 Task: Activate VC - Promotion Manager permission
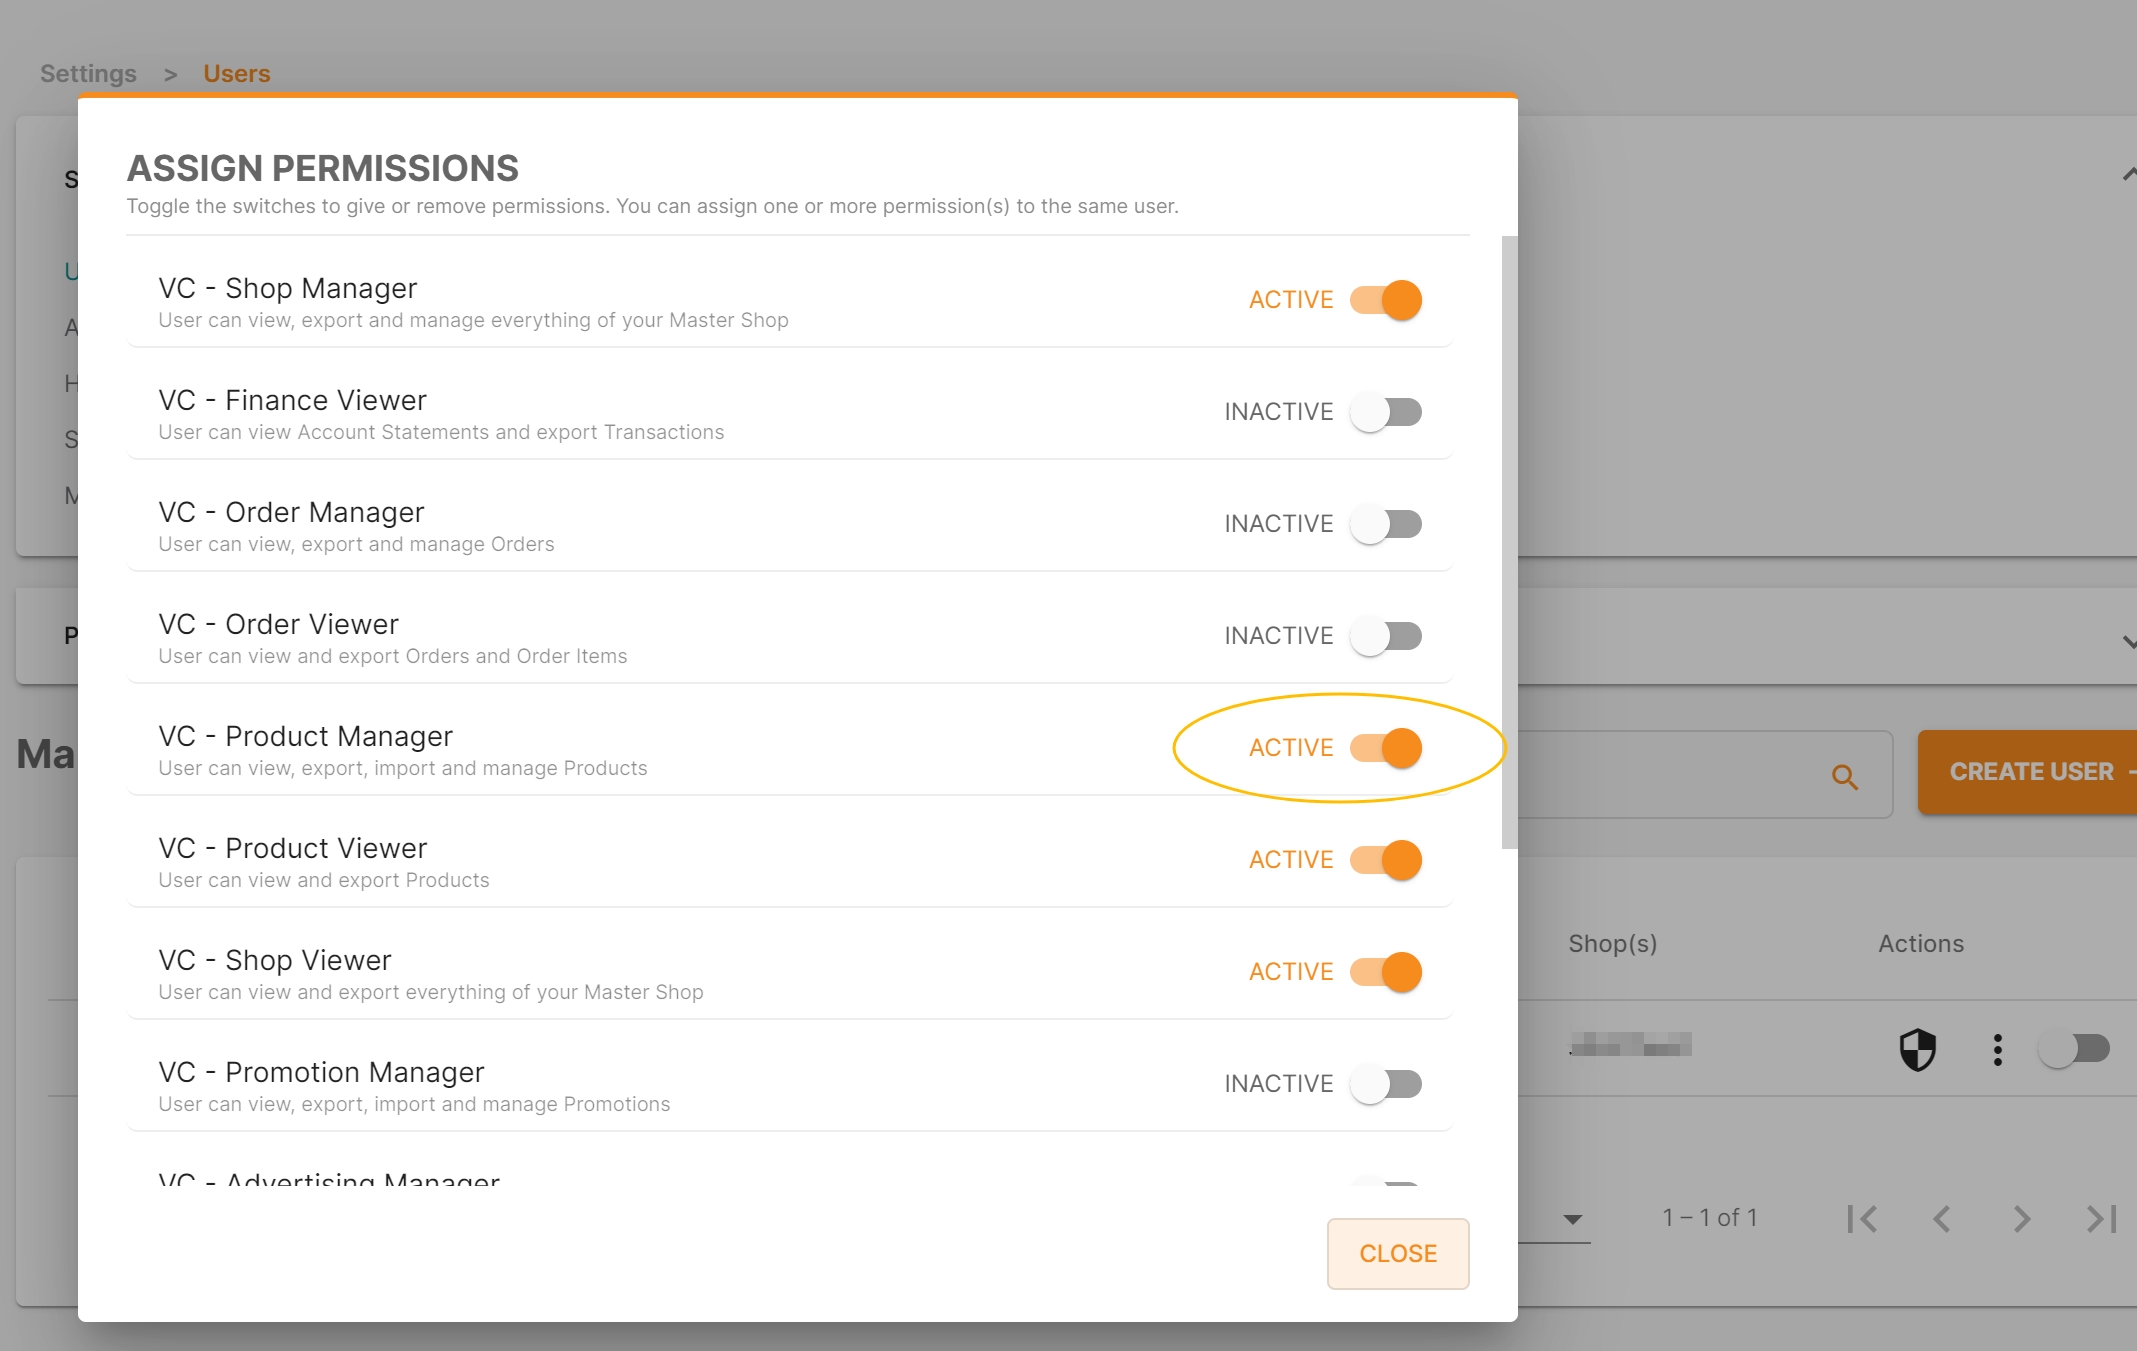tap(1386, 1084)
